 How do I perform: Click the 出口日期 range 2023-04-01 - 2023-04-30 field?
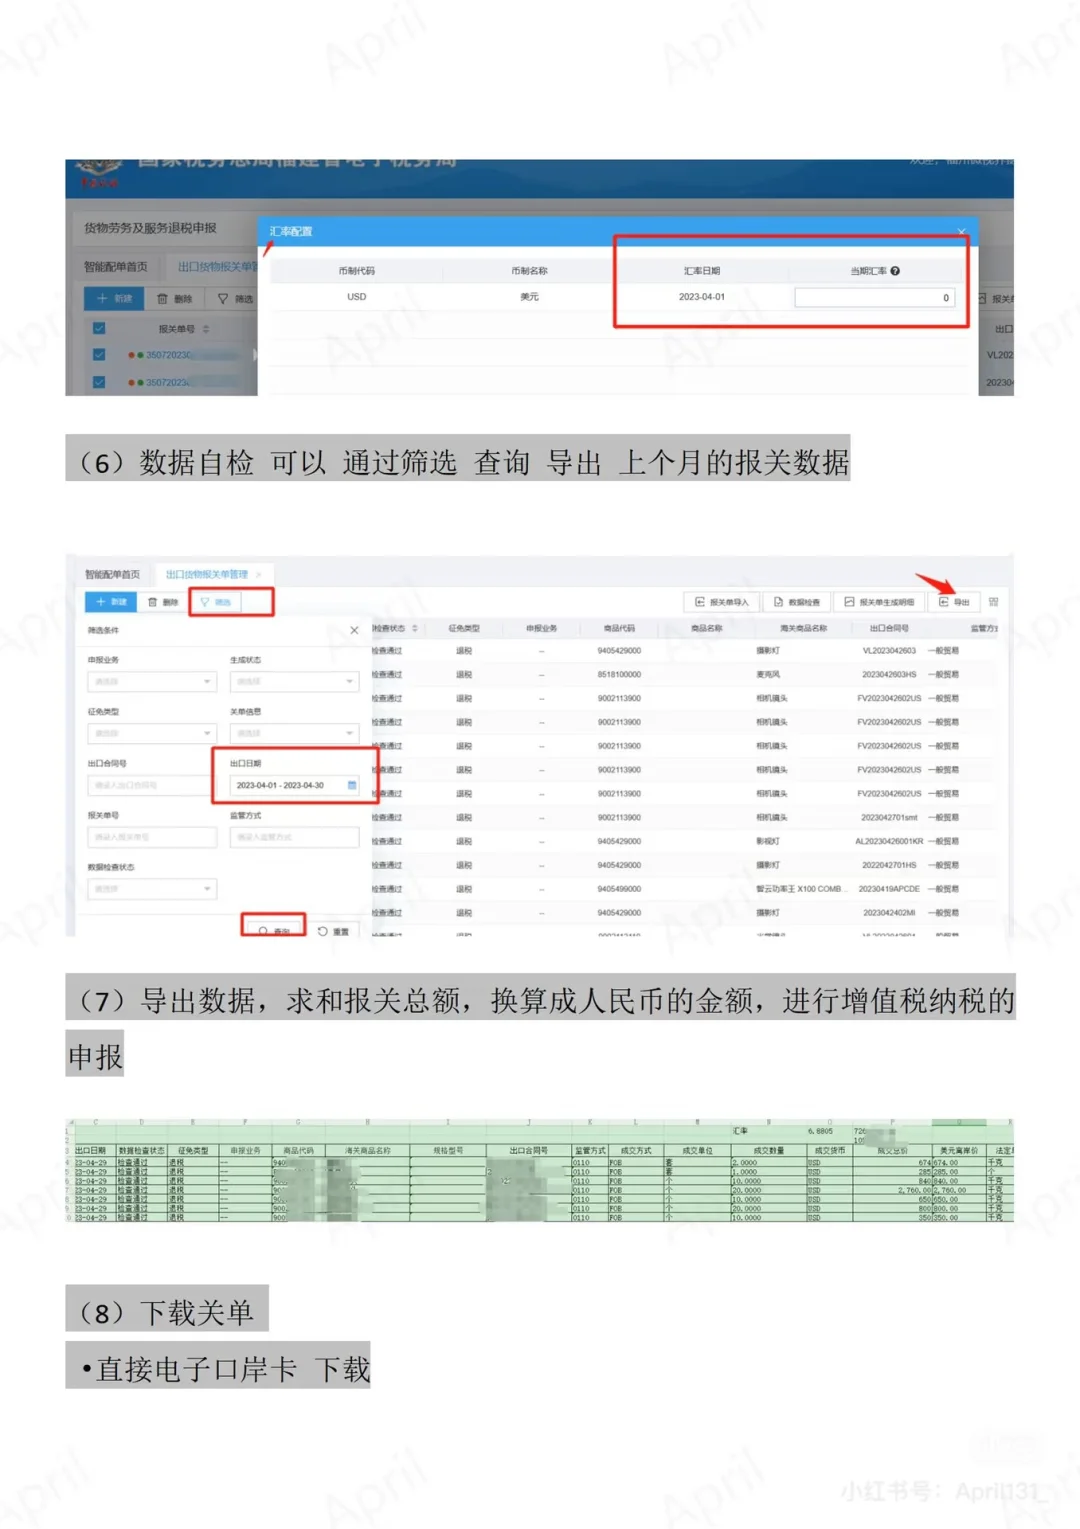click(x=294, y=785)
